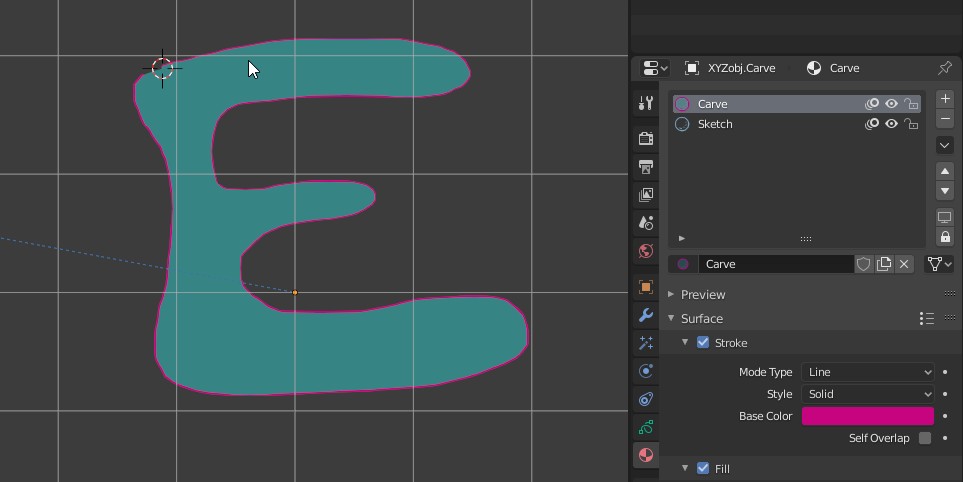Viewport: 963px width, 482px height.
Task: Remove the selected material slot
Action: tap(945, 119)
